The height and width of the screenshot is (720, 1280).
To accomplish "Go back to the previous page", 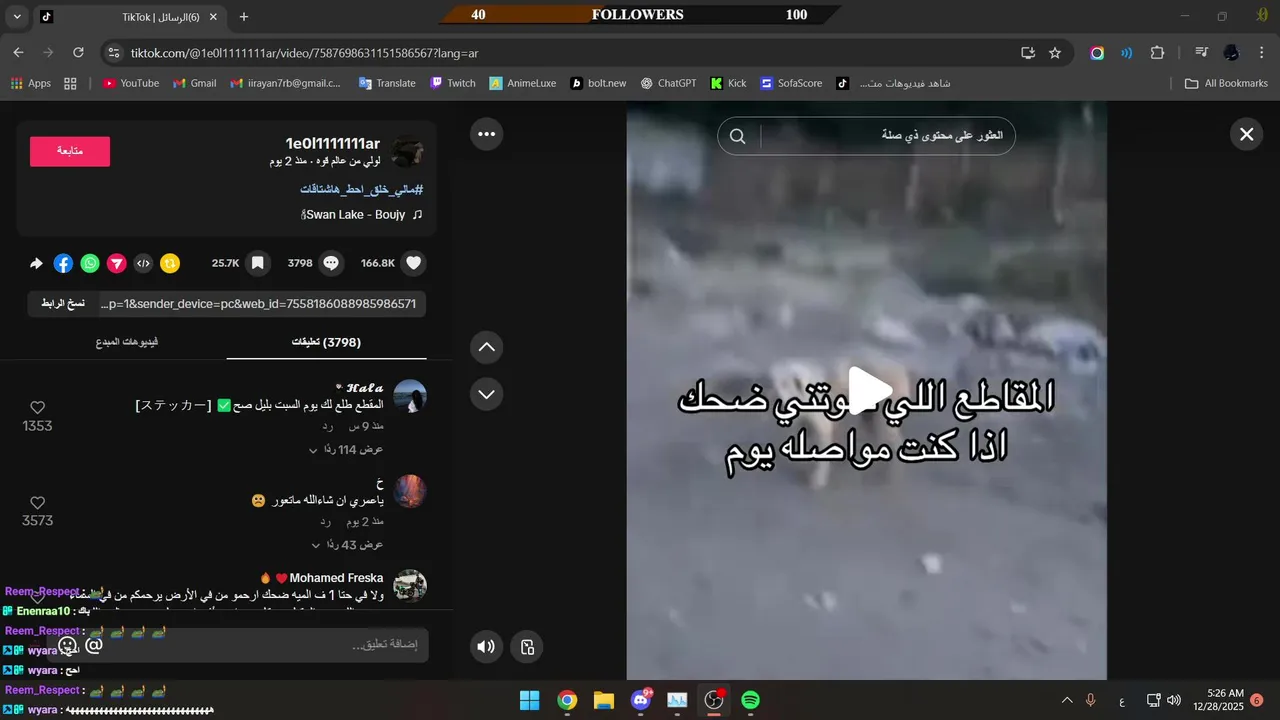I will pos(18,52).
